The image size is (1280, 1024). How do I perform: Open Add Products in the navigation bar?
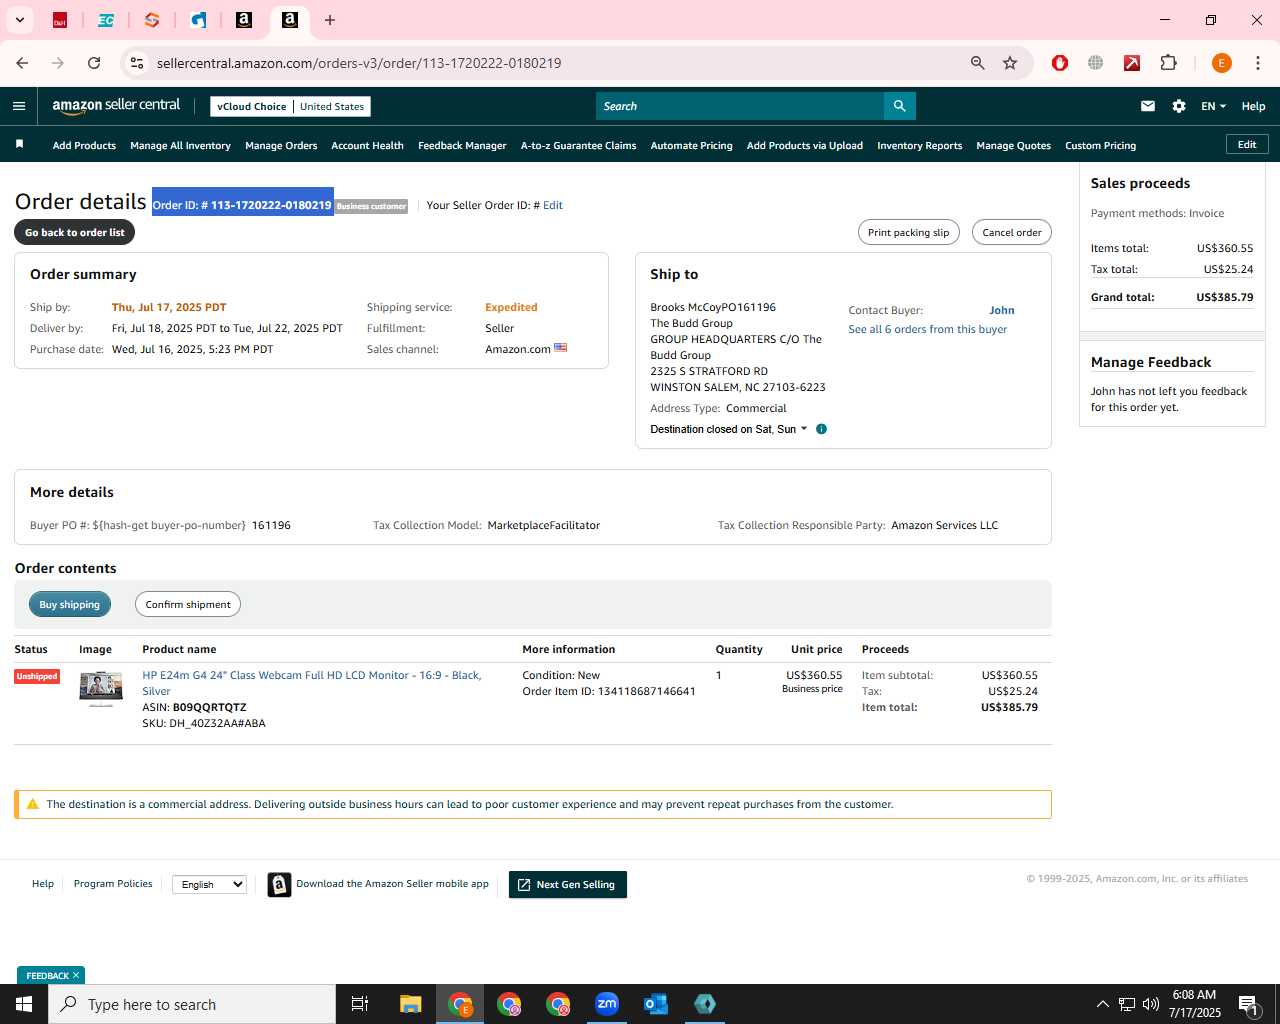84,145
